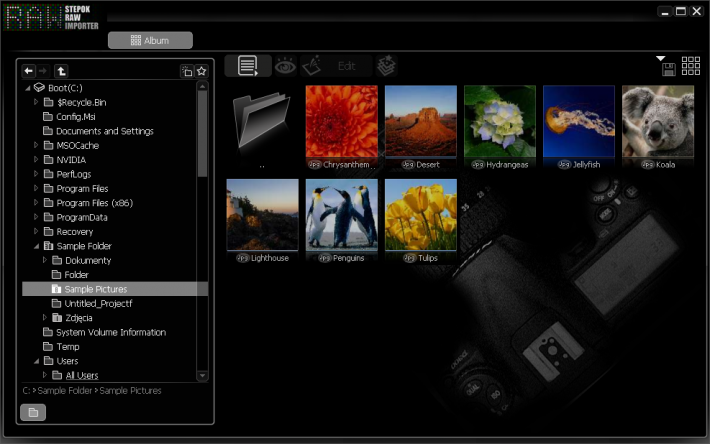Image resolution: width=710 pixels, height=444 pixels.
Task: Click the Penguins file name label
Action: (x=348, y=258)
